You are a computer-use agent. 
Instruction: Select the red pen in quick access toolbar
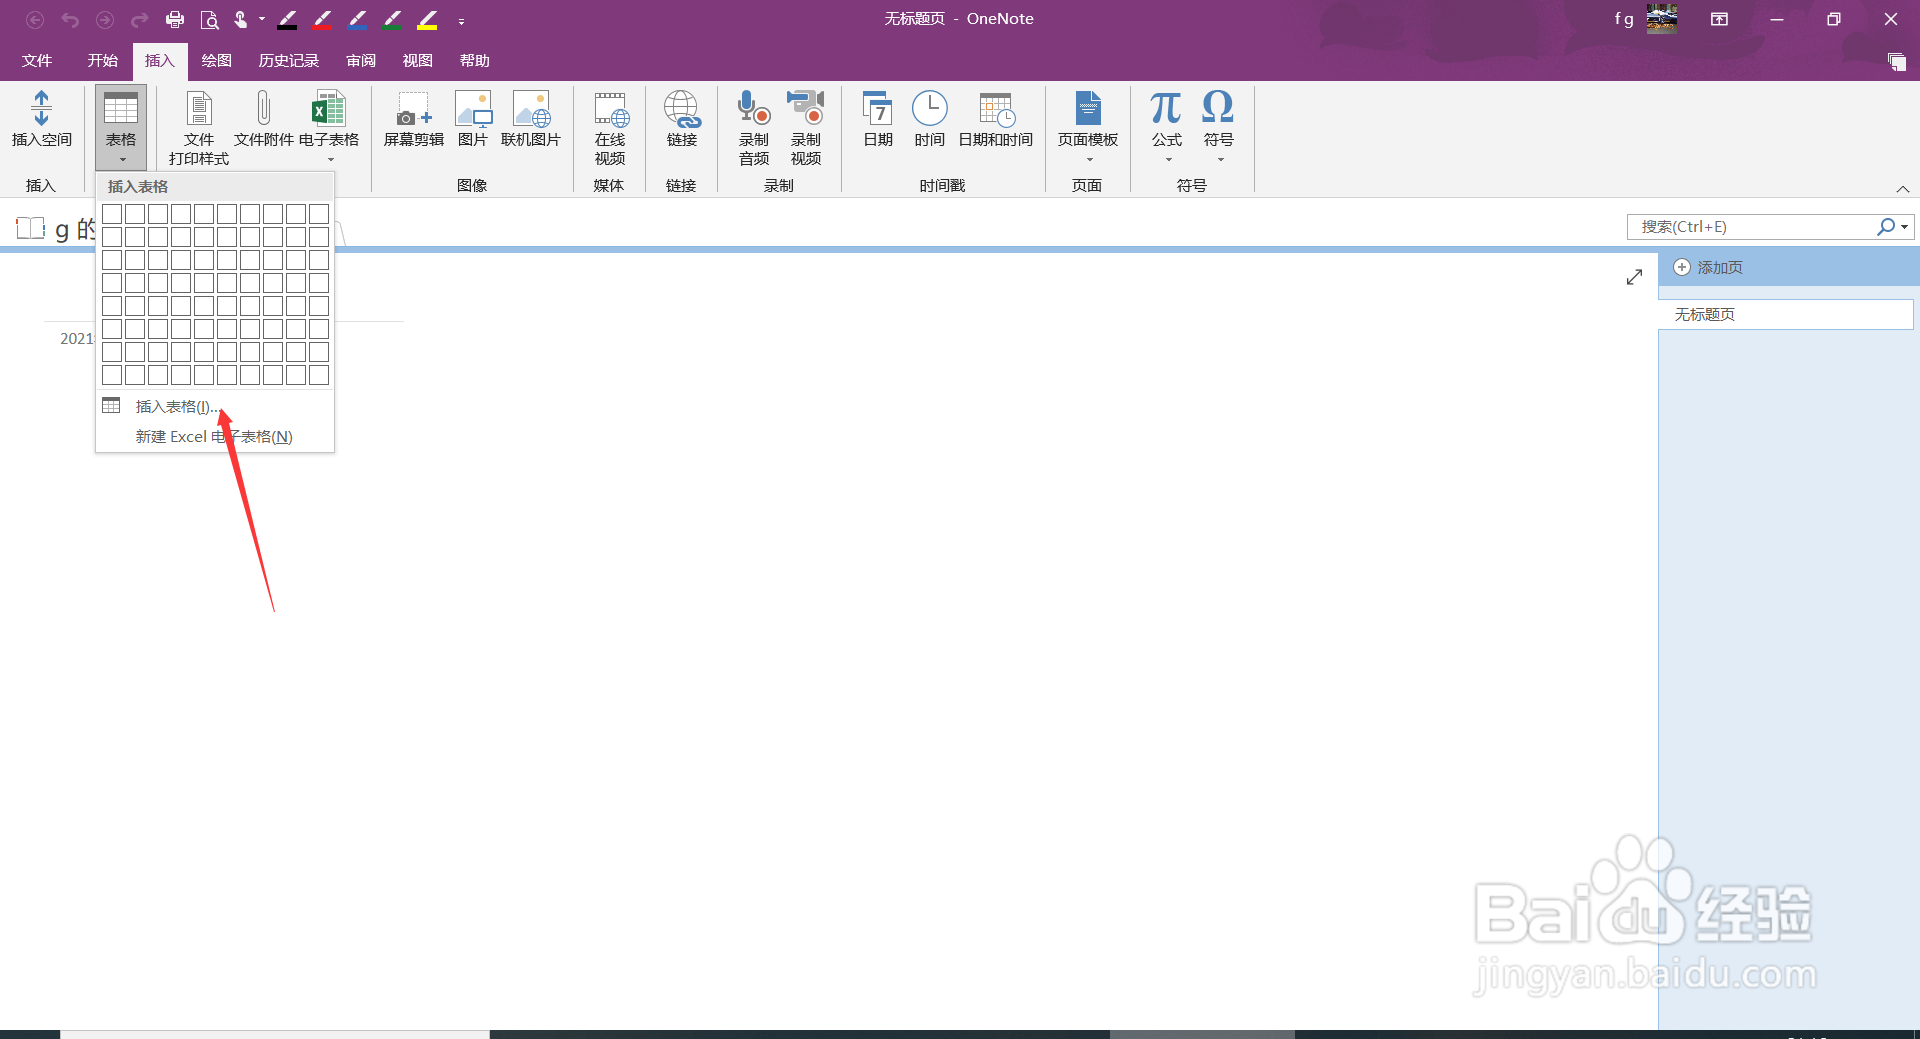tap(322, 20)
